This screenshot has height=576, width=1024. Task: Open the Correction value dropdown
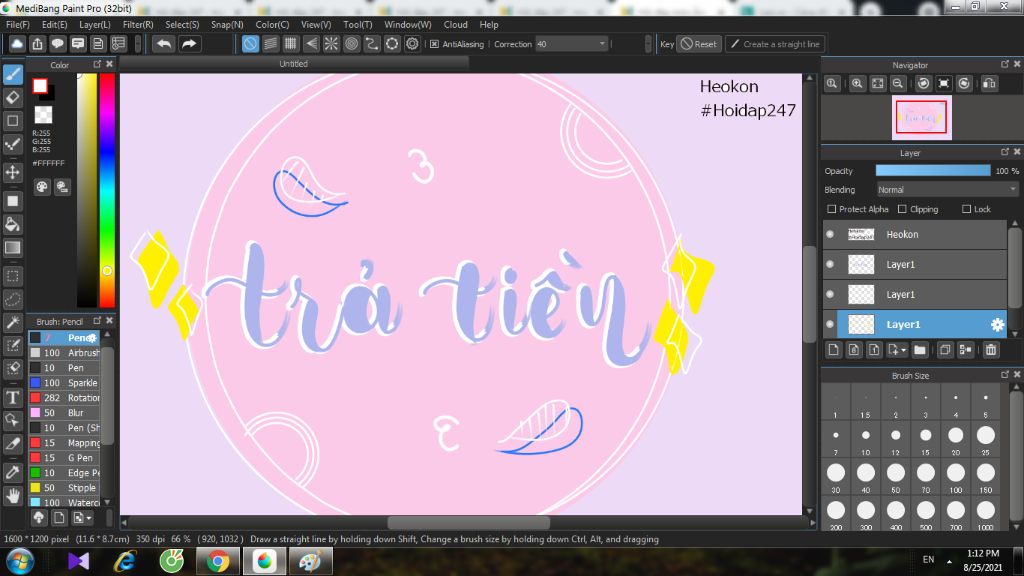click(601, 44)
